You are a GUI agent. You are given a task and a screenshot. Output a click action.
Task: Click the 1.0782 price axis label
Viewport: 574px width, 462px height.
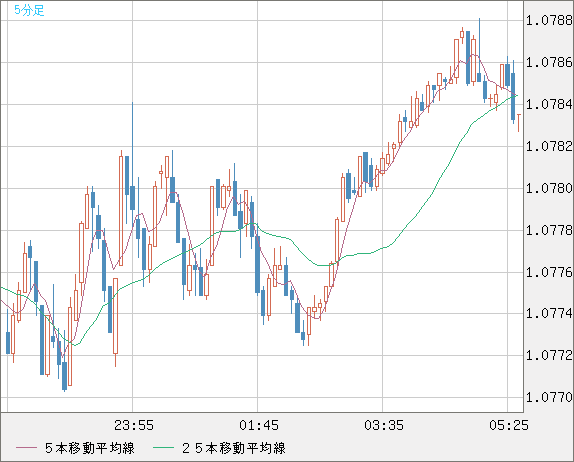coord(549,146)
